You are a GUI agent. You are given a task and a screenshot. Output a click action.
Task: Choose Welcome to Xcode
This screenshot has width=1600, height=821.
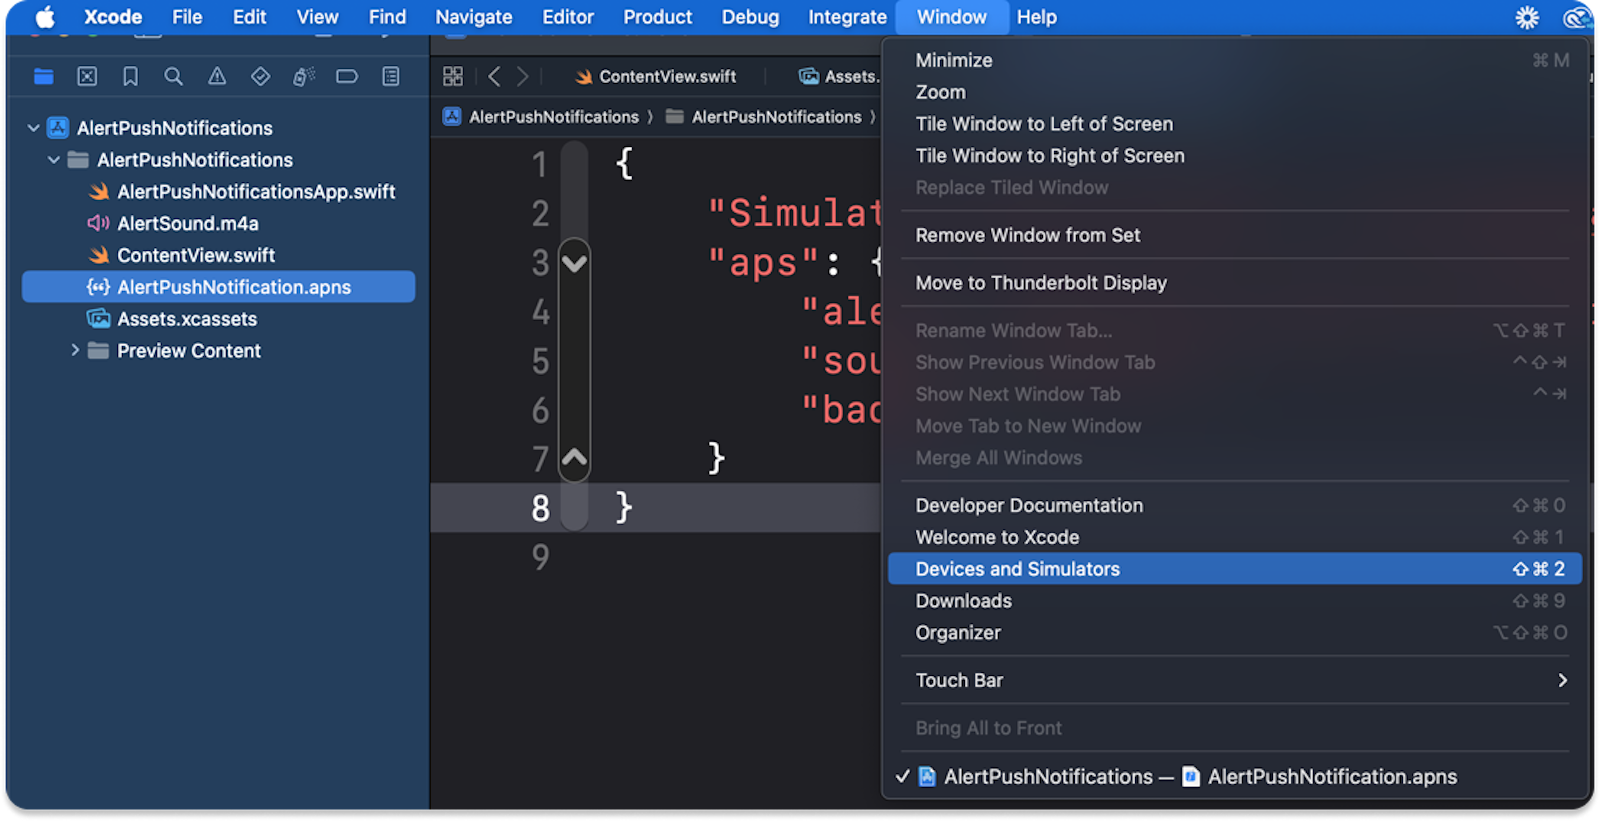(x=1235, y=538)
